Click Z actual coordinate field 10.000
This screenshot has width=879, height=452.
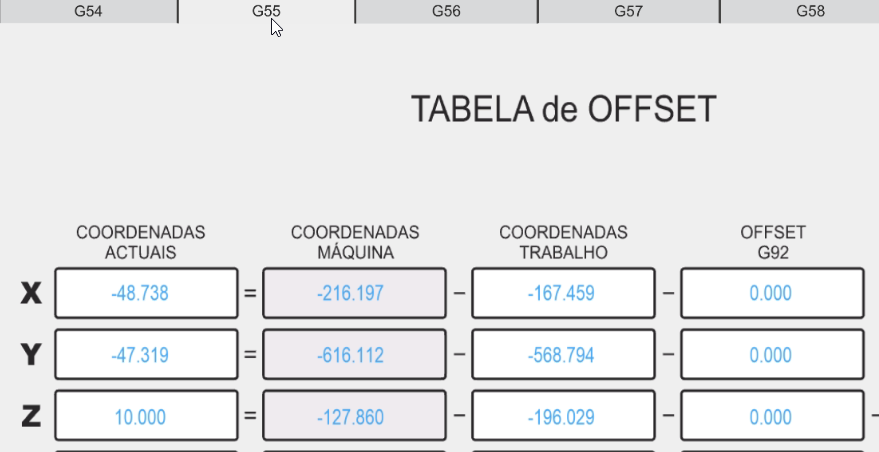[146, 416]
